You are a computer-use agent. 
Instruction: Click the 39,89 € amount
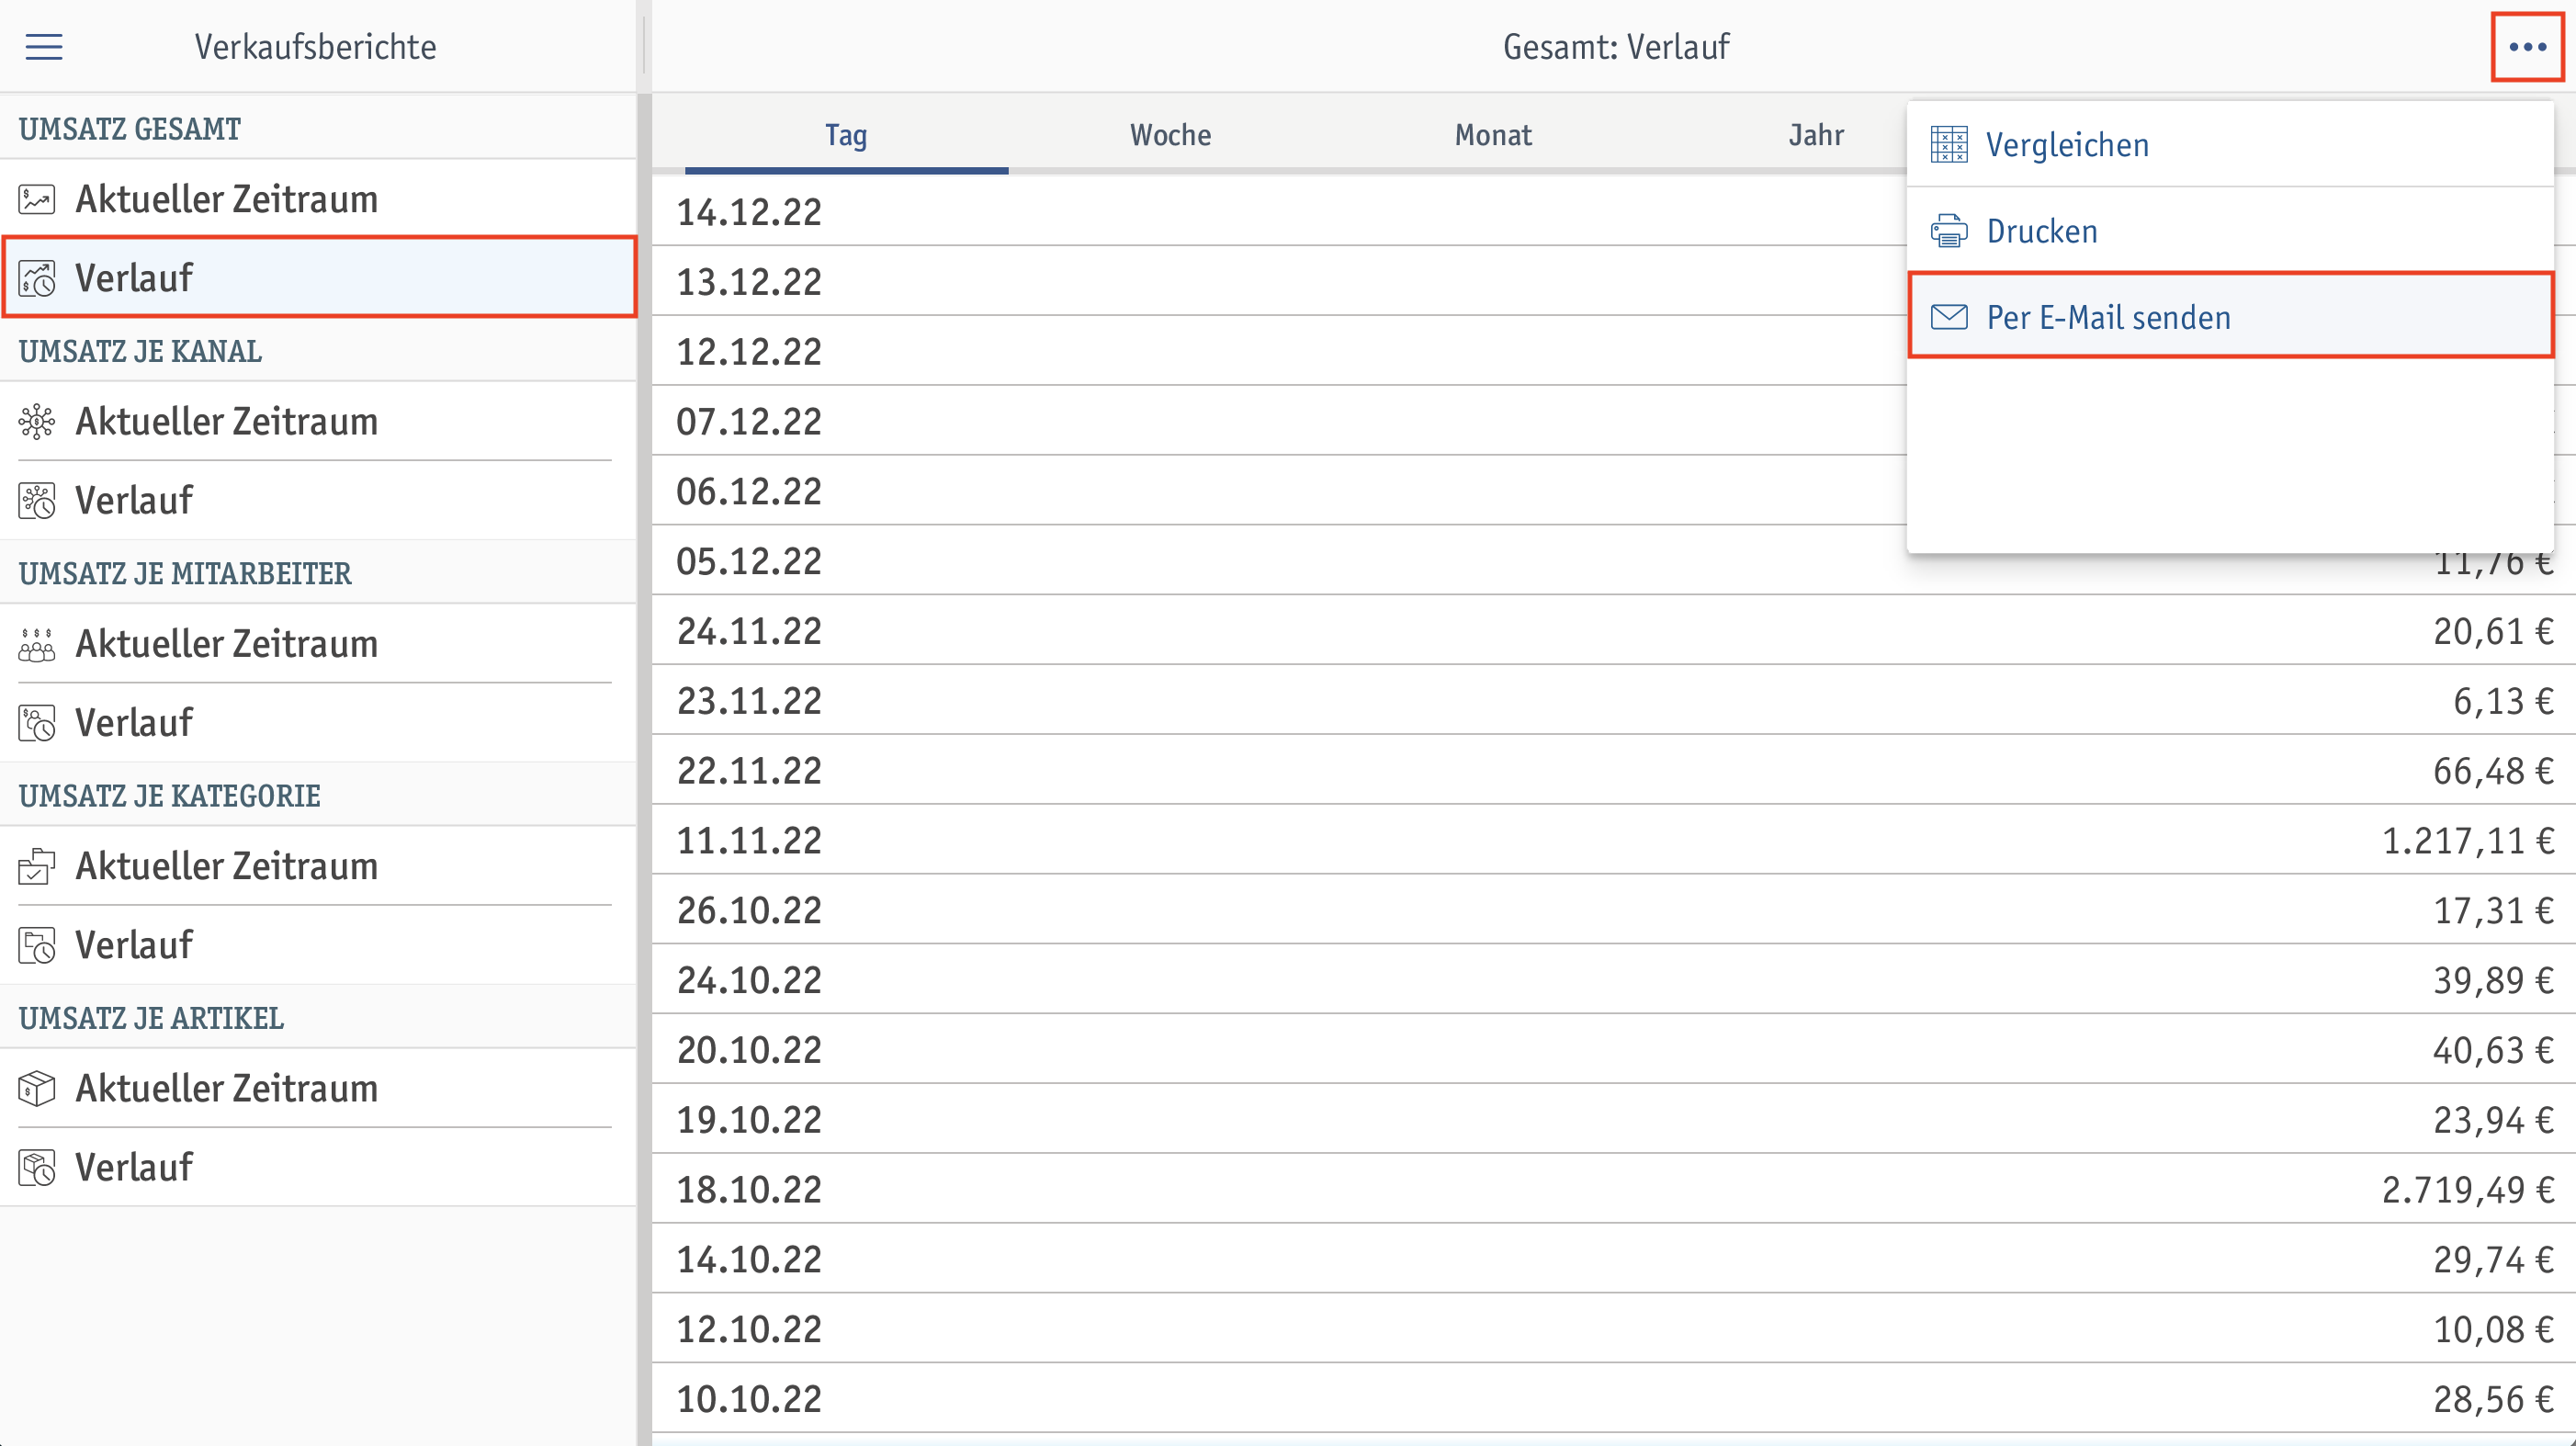click(x=2493, y=979)
